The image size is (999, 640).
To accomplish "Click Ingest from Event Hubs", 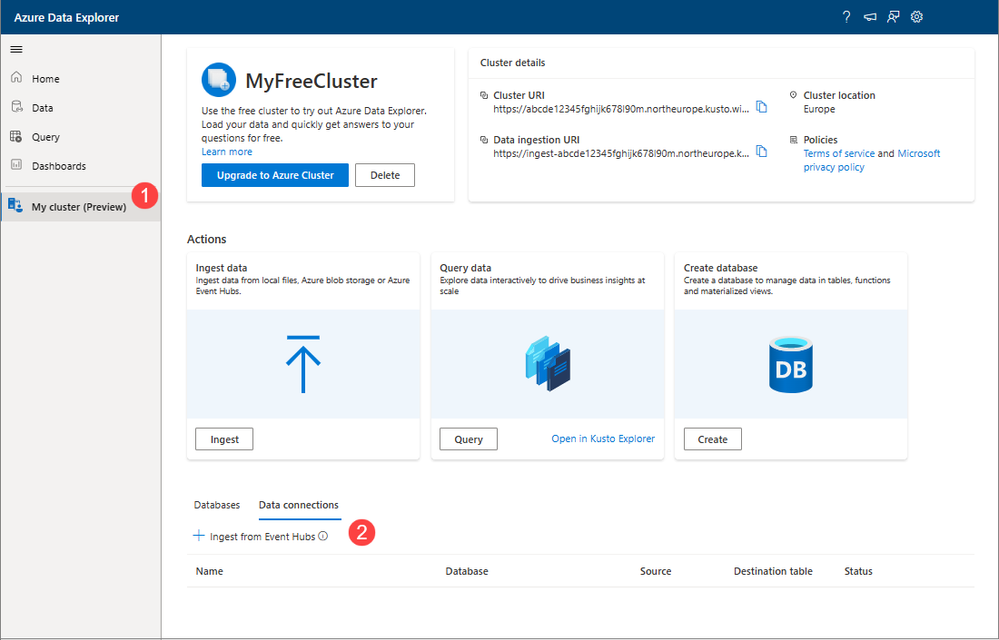I will coord(262,536).
